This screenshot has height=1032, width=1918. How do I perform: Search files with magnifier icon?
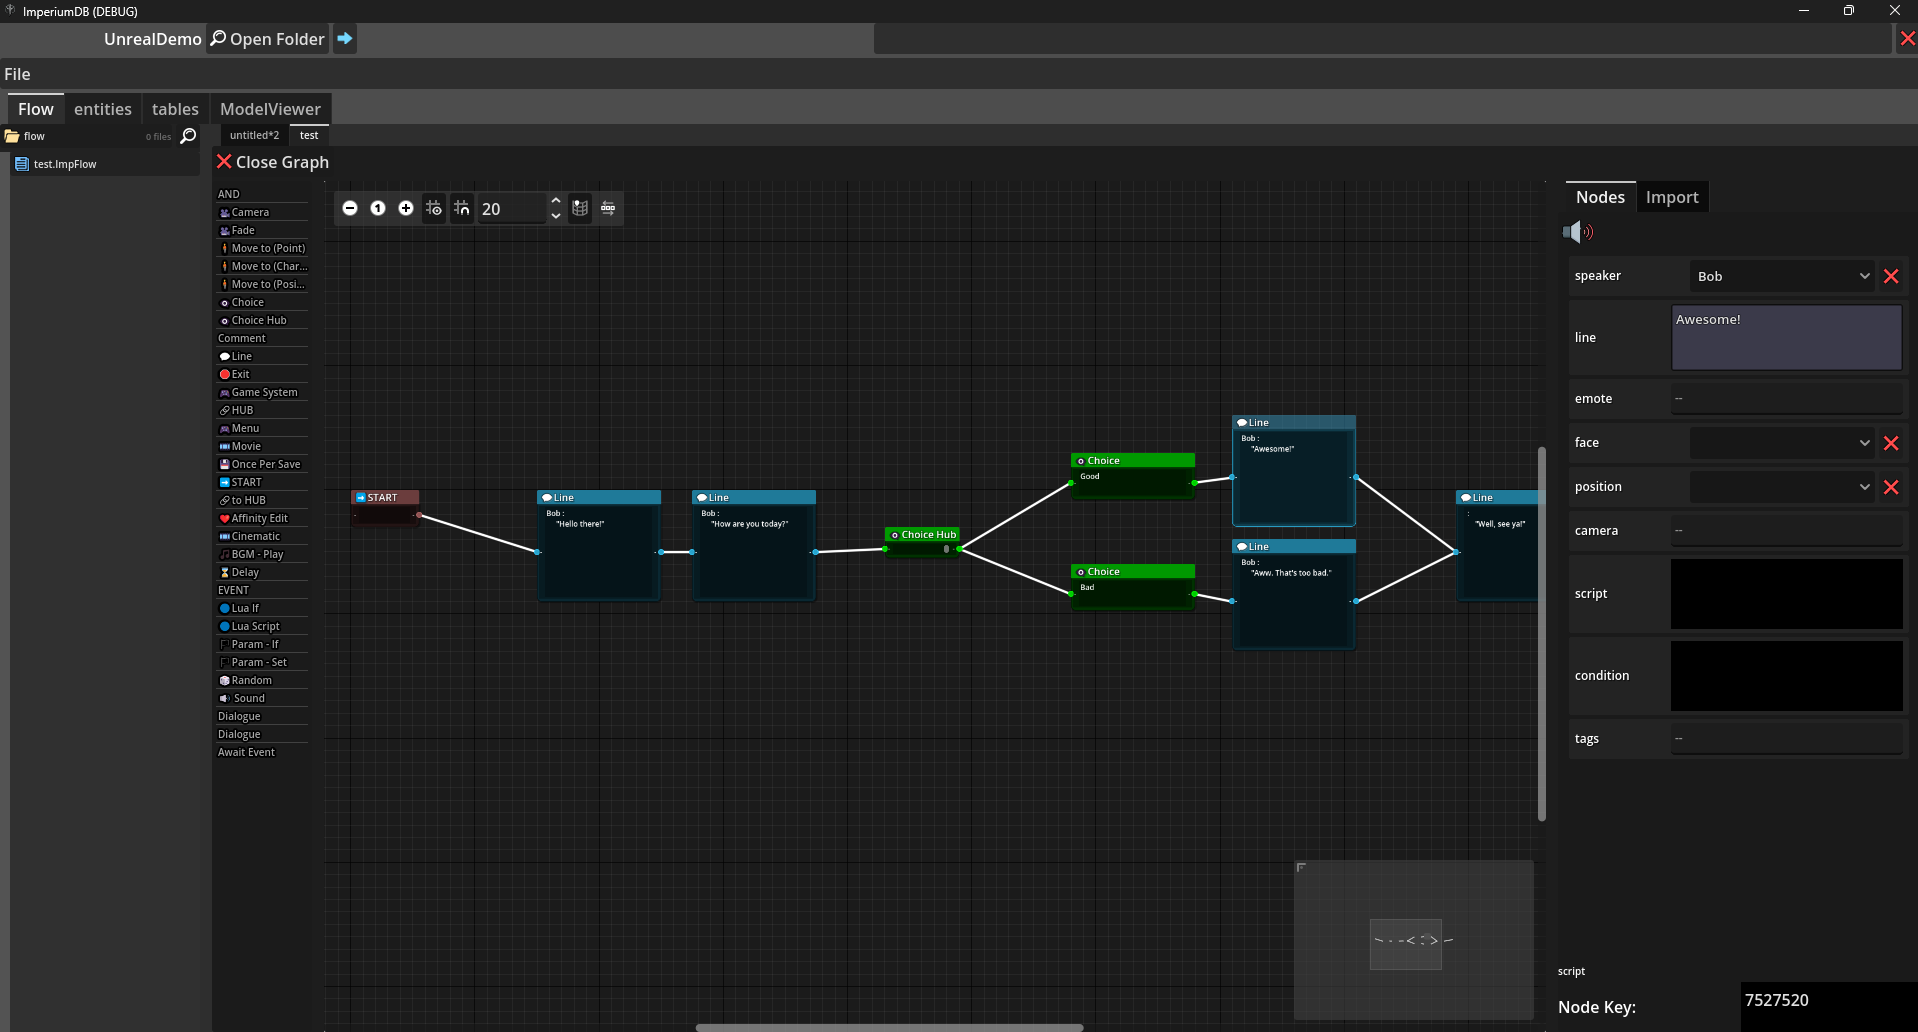188,136
